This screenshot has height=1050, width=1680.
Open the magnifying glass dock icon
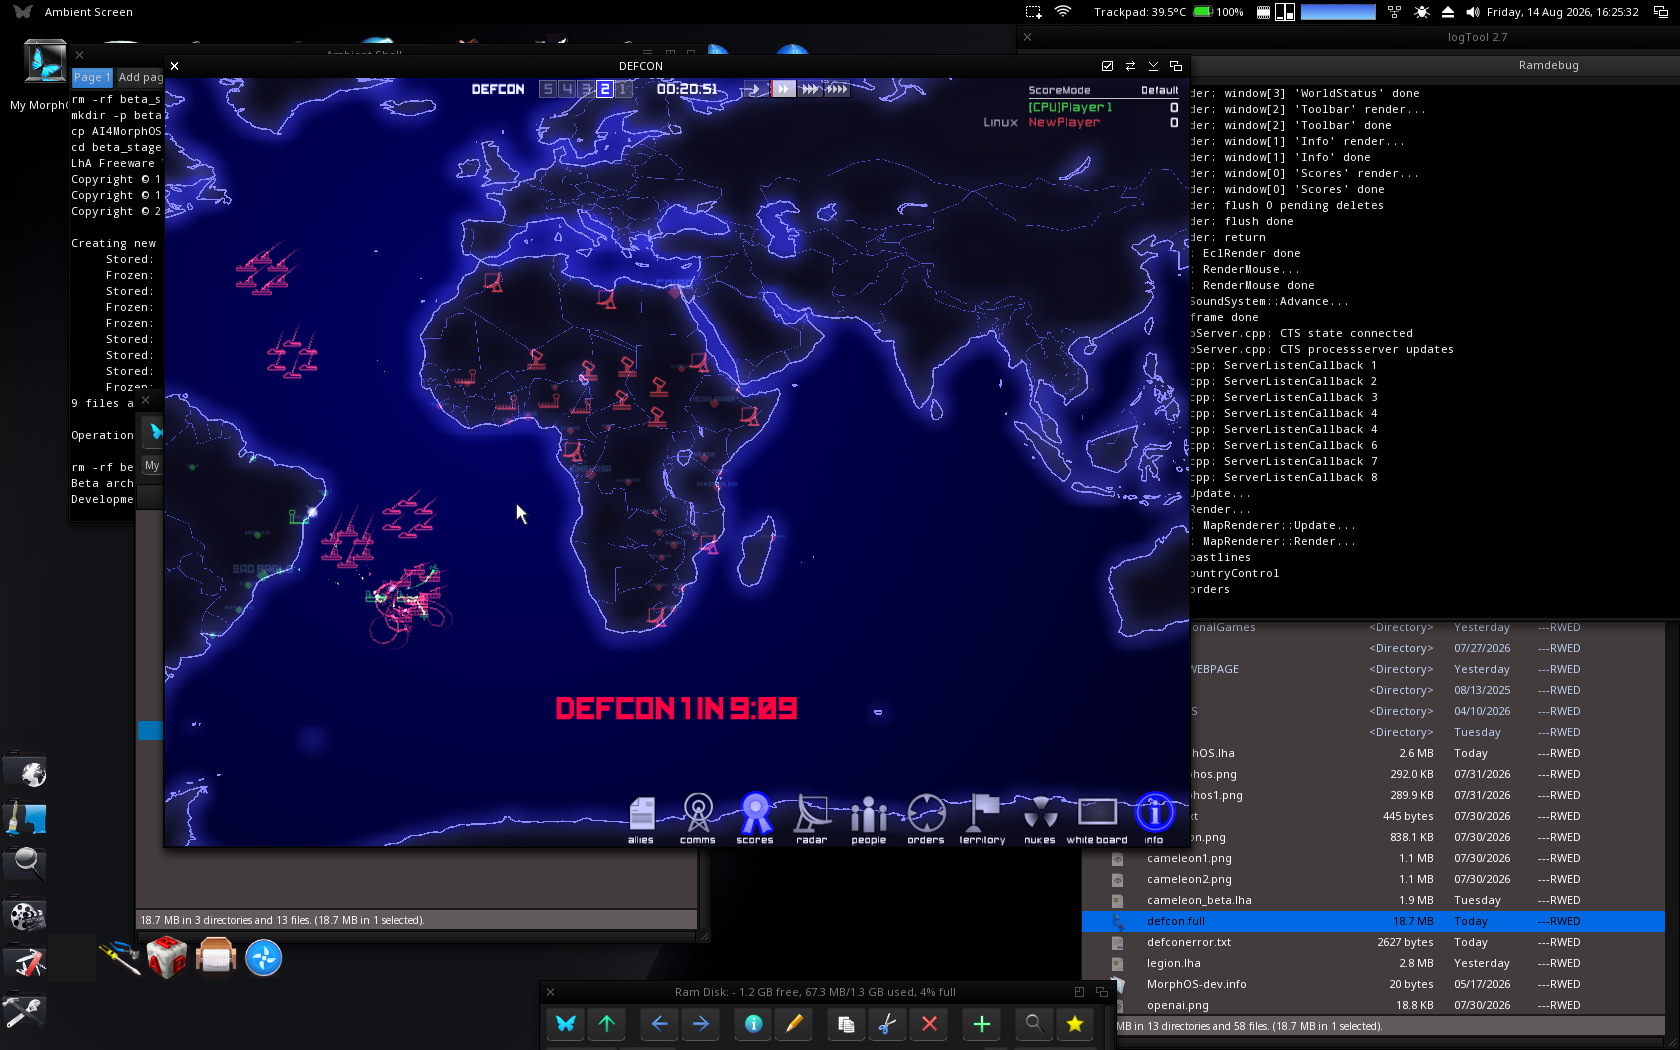[x=25, y=863]
